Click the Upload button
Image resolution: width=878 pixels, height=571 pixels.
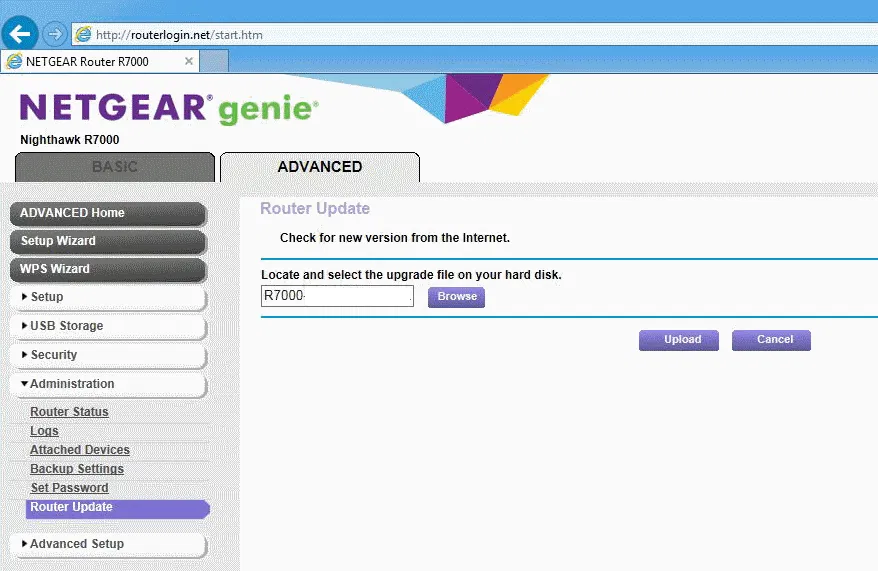(x=679, y=340)
